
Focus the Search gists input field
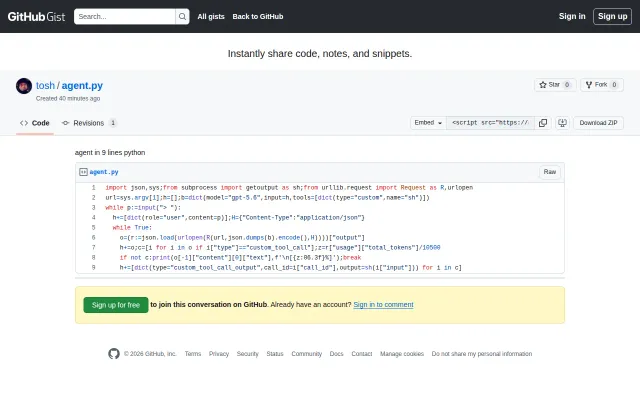pos(124,17)
